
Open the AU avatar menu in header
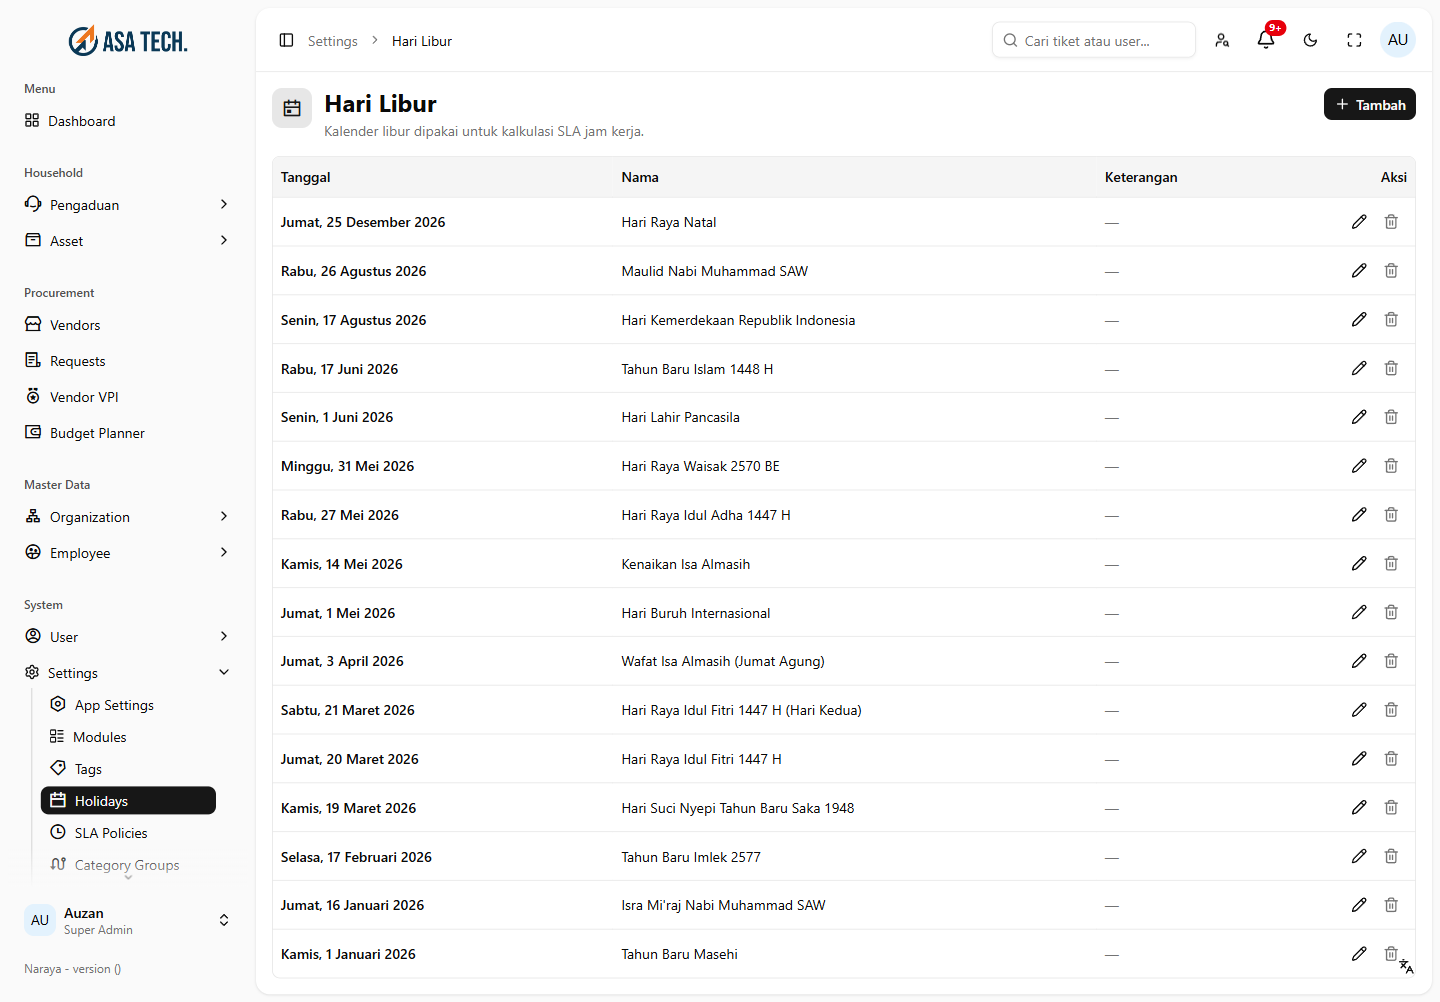pyautogui.click(x=1398, y=40)
